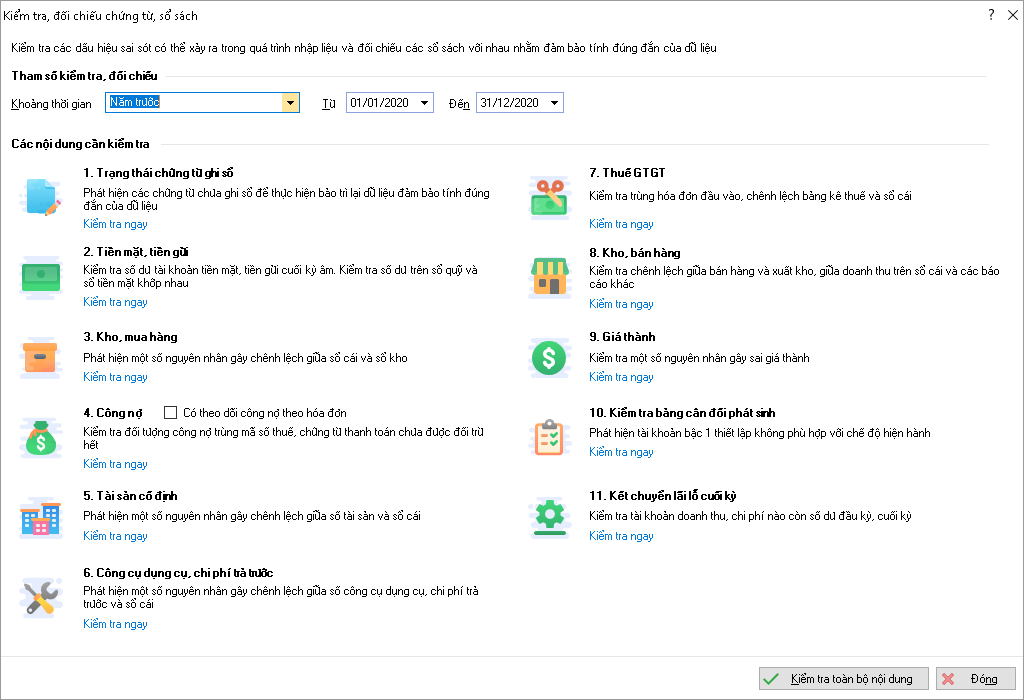This screenshot has height=700, width=1024.
Task: Click Kiểm tra ngay under Kho, mua hàng
Action: [115, 377]
